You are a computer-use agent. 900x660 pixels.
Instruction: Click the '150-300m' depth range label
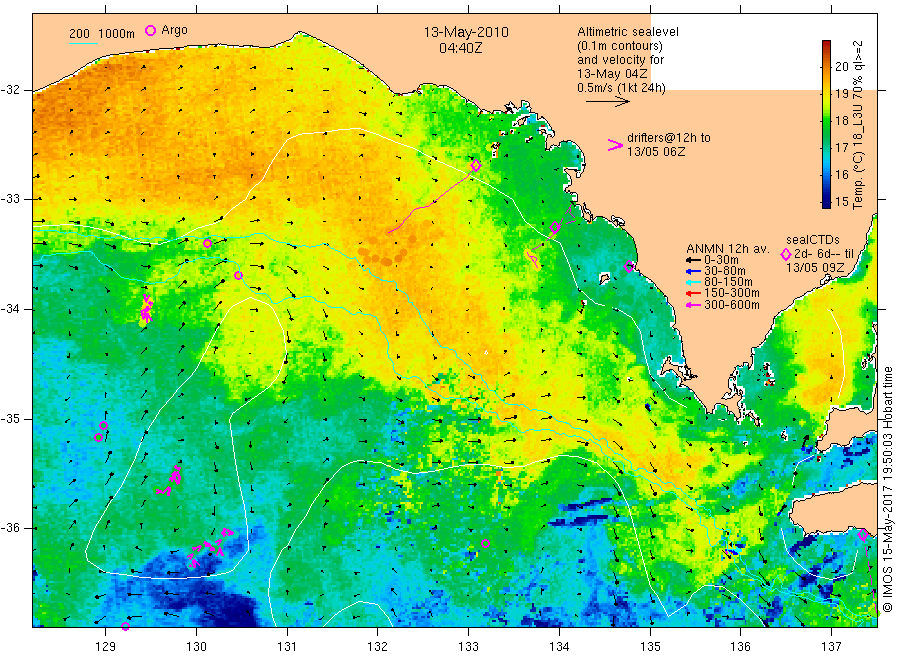click(x=732, y=293)
